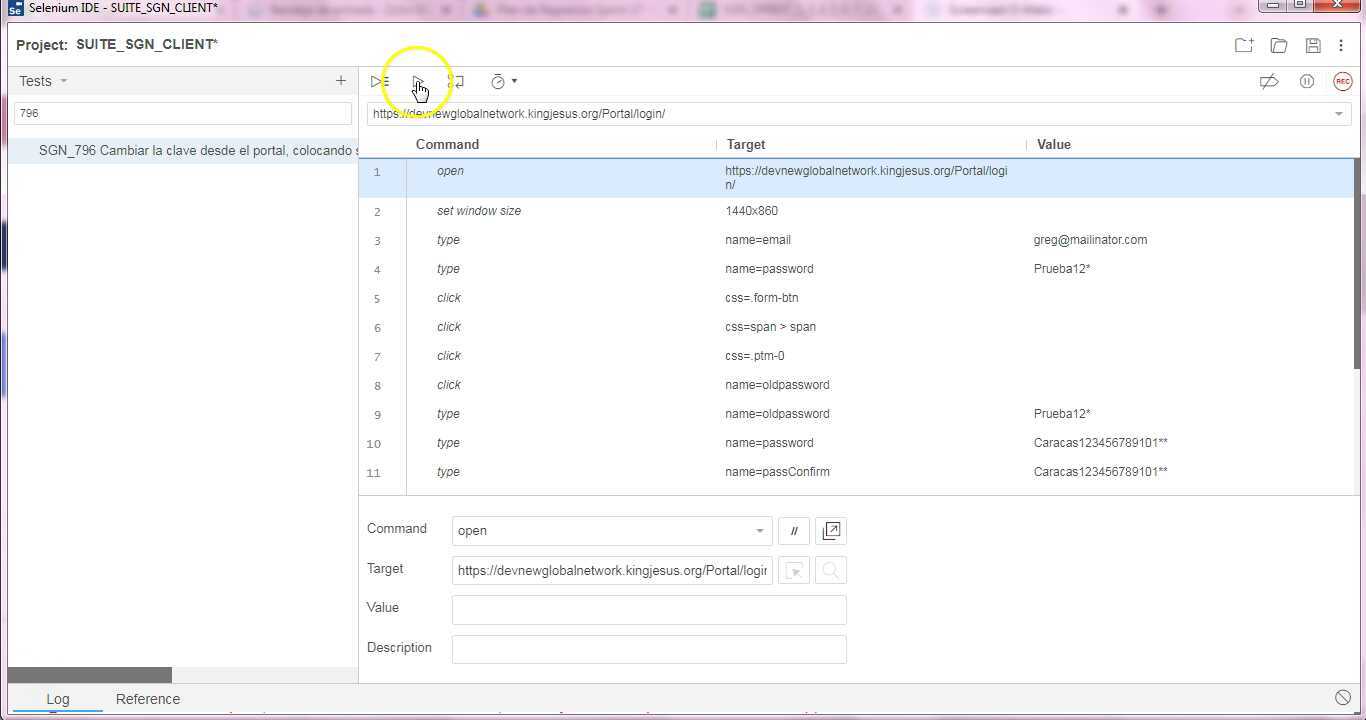Screen dimensions: 1366x720
Task: Toggle pause on exceptions
Action: [1306, 82]
